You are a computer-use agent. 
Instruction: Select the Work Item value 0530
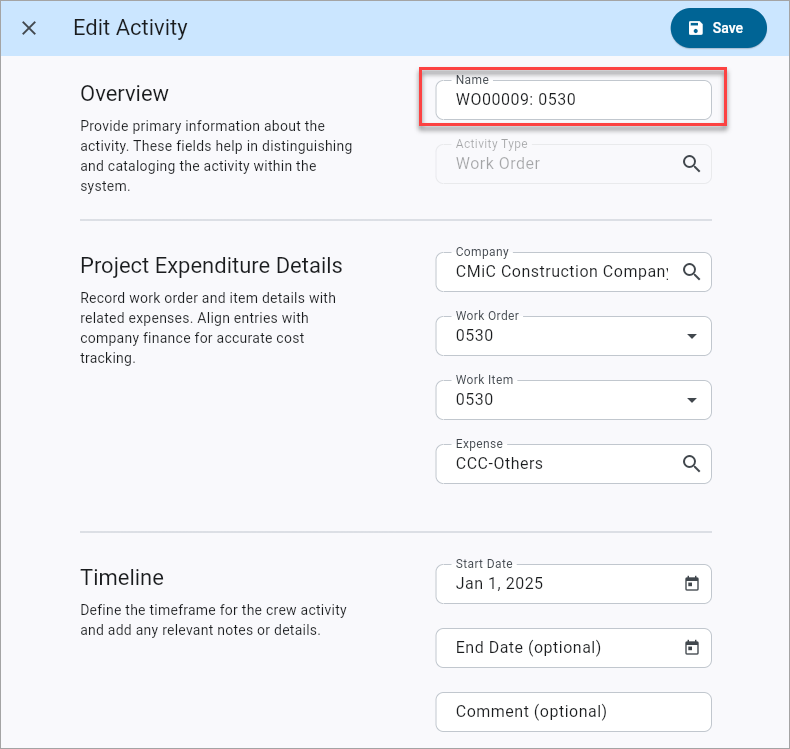point(474,399)
